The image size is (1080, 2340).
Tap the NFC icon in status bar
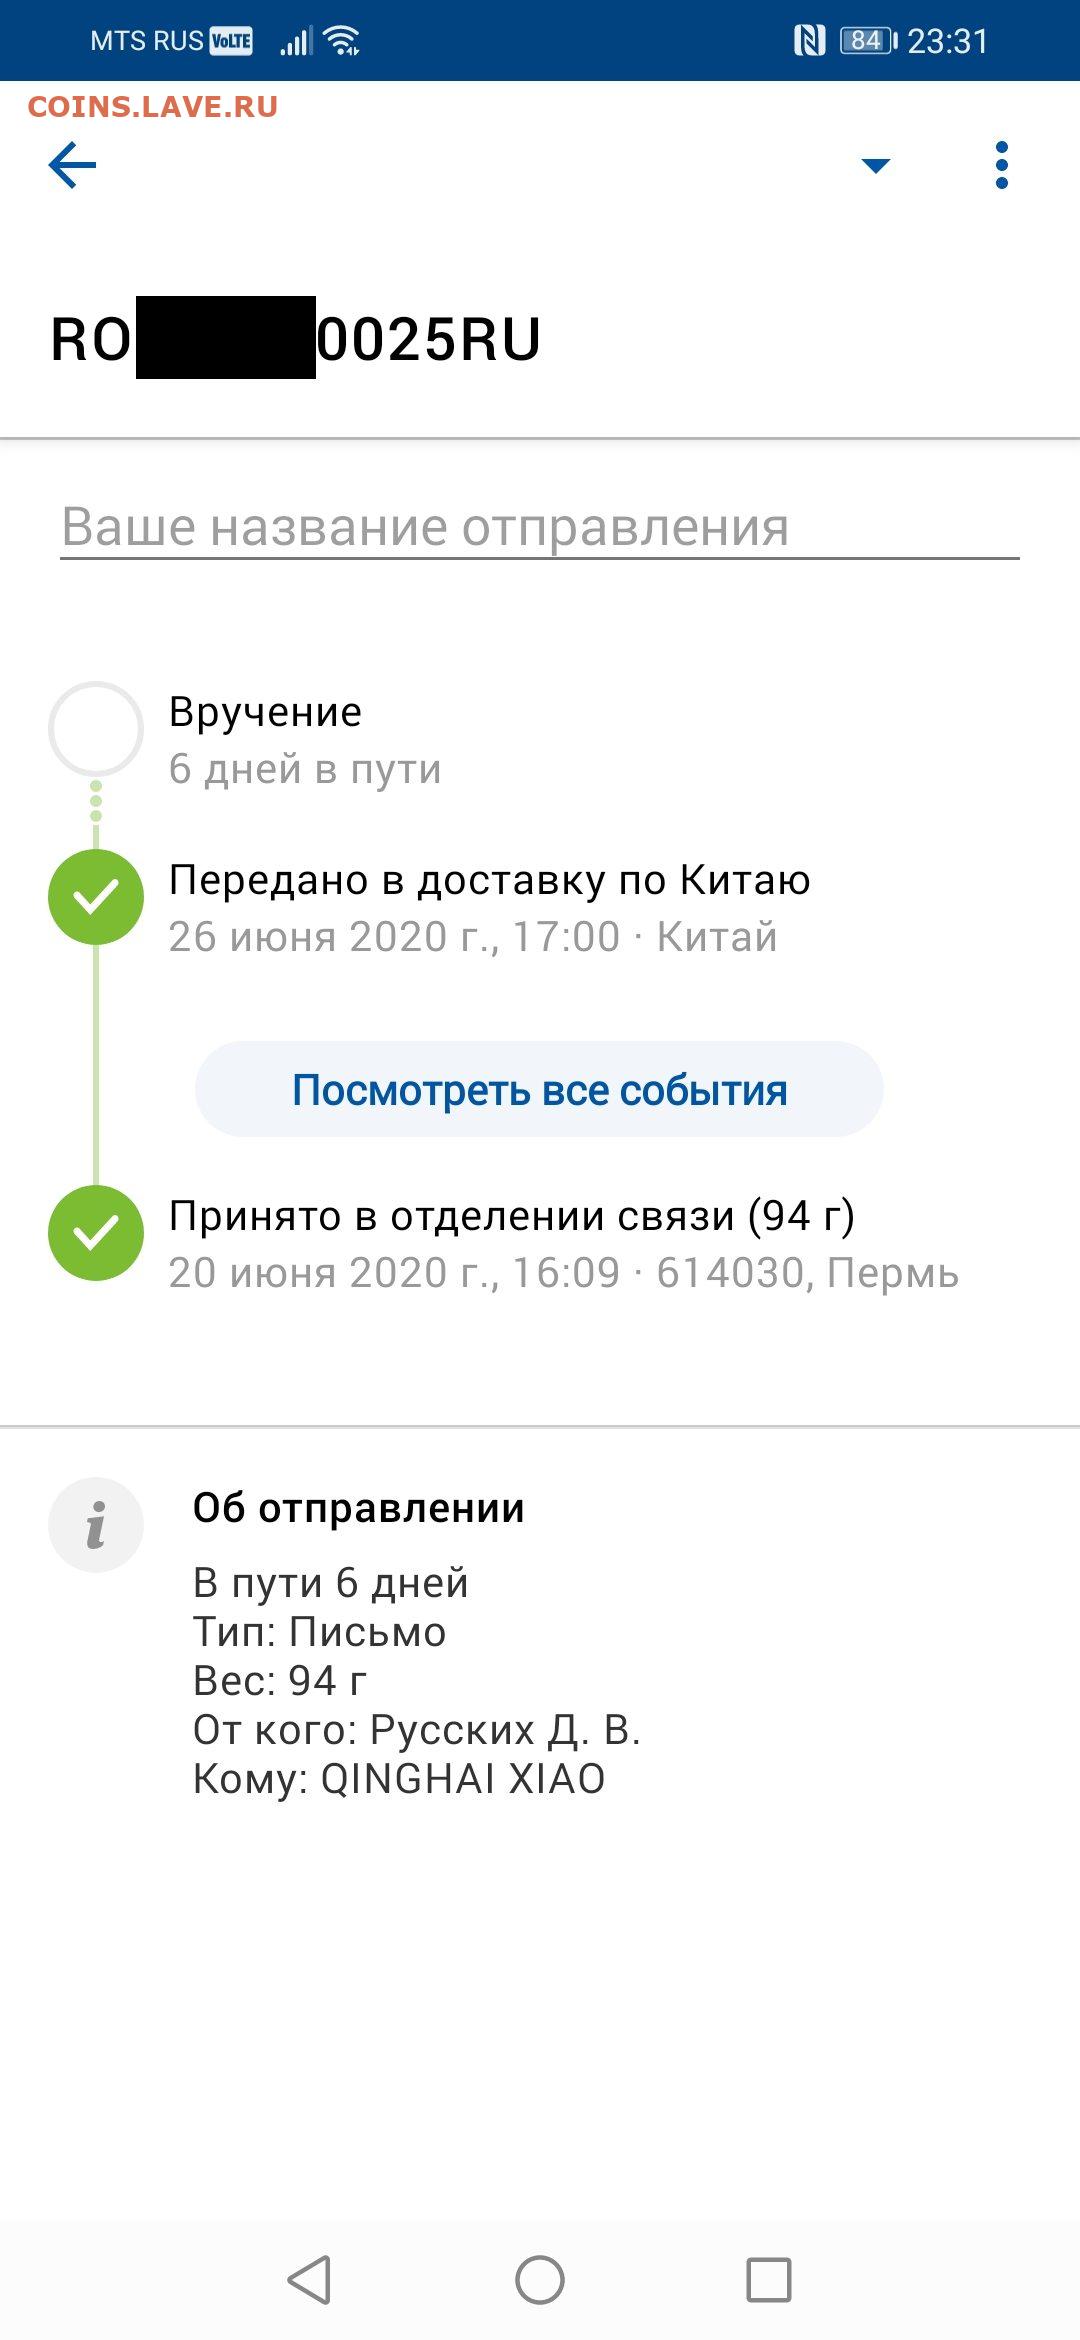[809, 41]
